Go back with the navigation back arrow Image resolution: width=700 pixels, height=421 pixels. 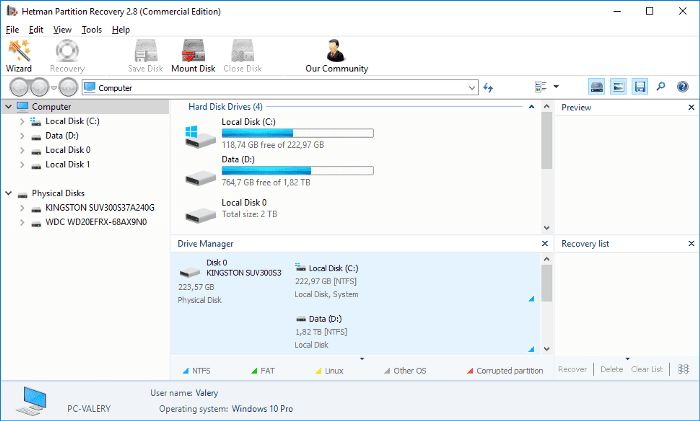click(x=19, y=88)
